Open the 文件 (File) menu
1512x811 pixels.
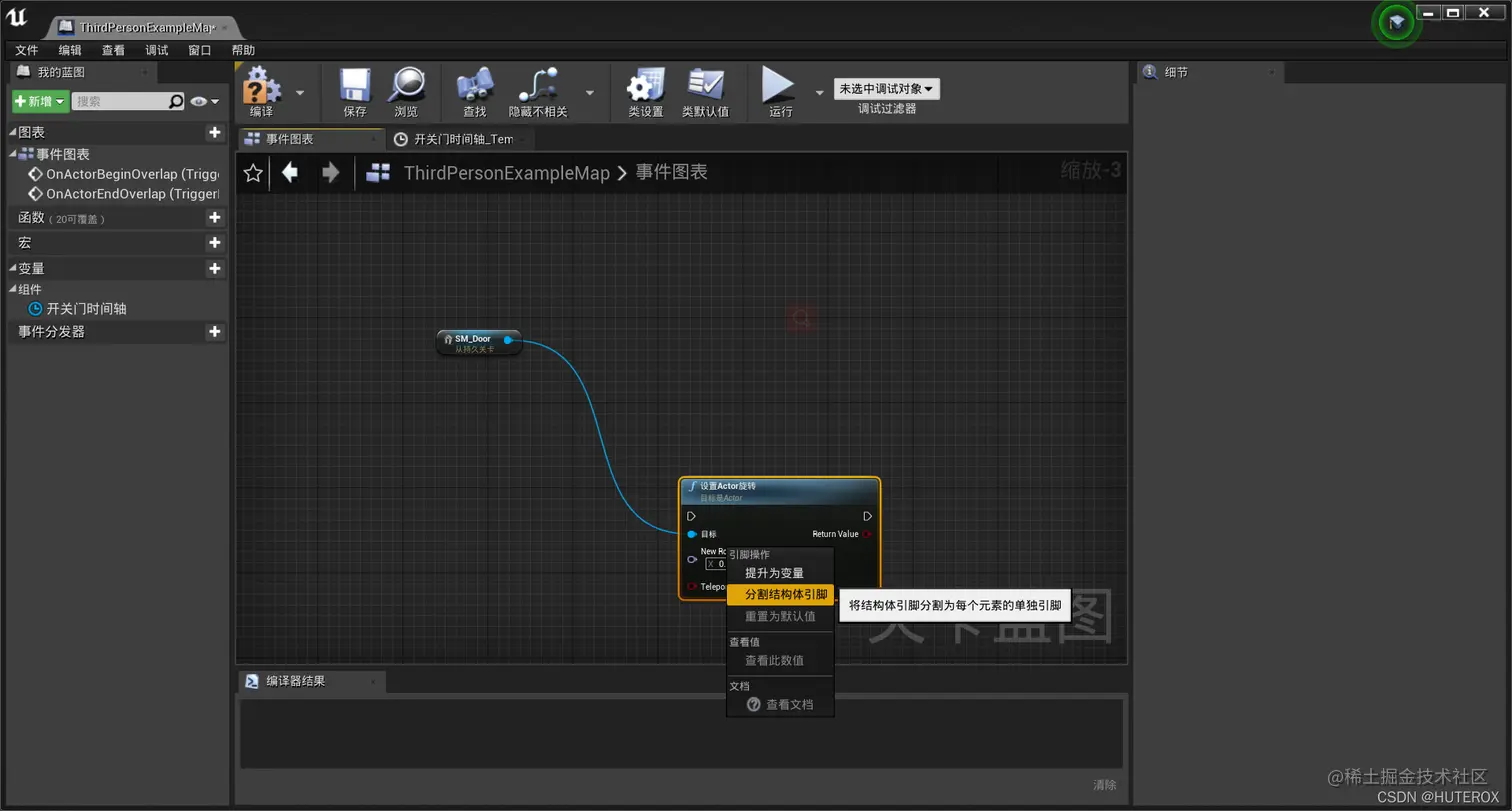(27, 50)
